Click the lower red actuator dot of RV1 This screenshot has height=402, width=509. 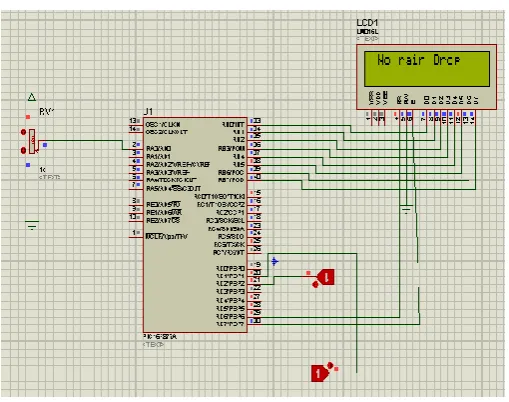pyautogui.click(x=23, y=150)
